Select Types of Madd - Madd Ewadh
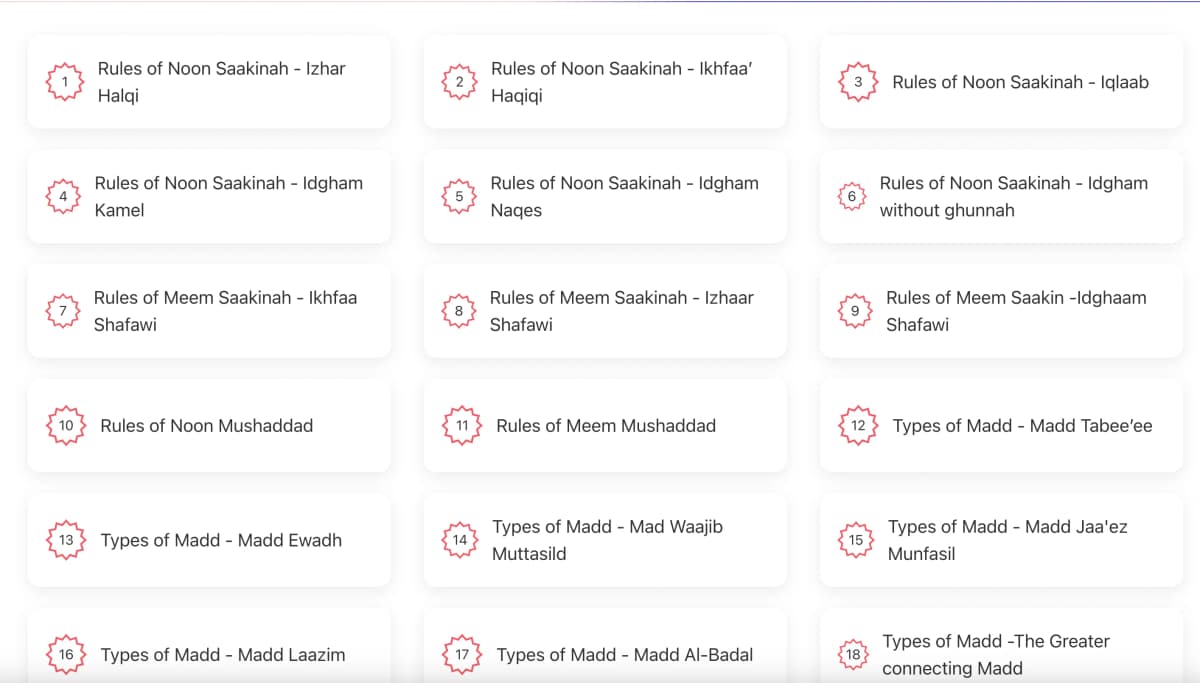This screenshot has width=1200, height=683. point(221,540)
